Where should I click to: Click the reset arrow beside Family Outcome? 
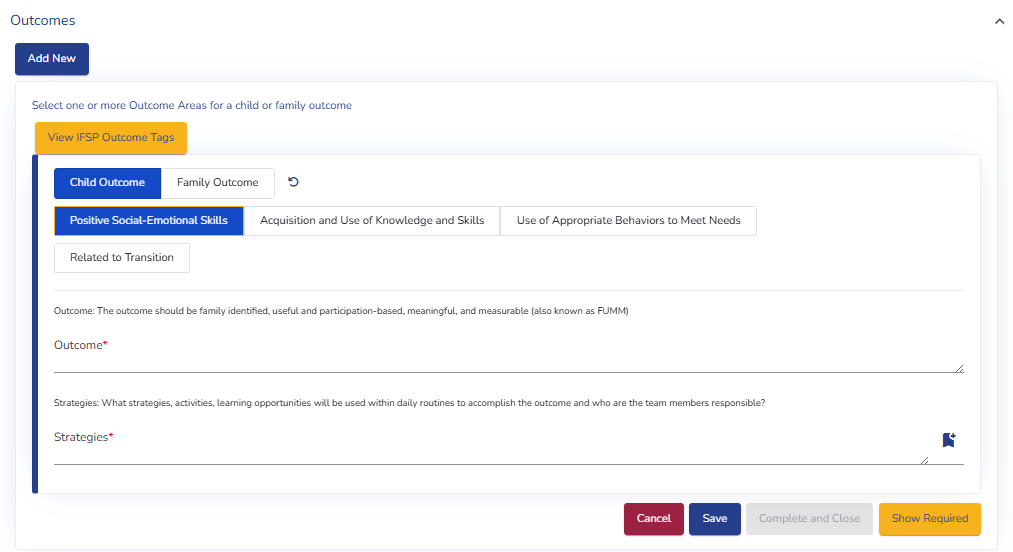(x=293, y=182)
